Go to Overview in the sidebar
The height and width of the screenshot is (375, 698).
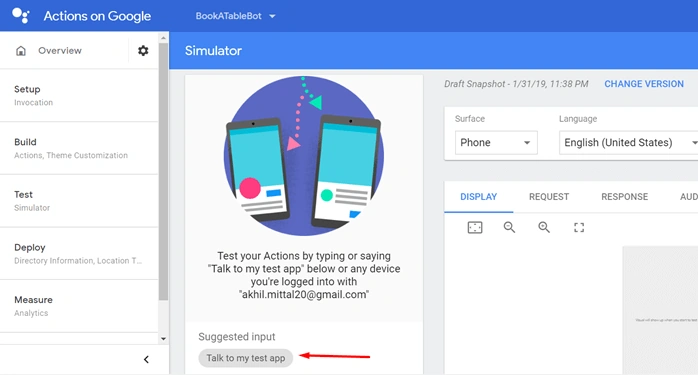tap(60, 51)
